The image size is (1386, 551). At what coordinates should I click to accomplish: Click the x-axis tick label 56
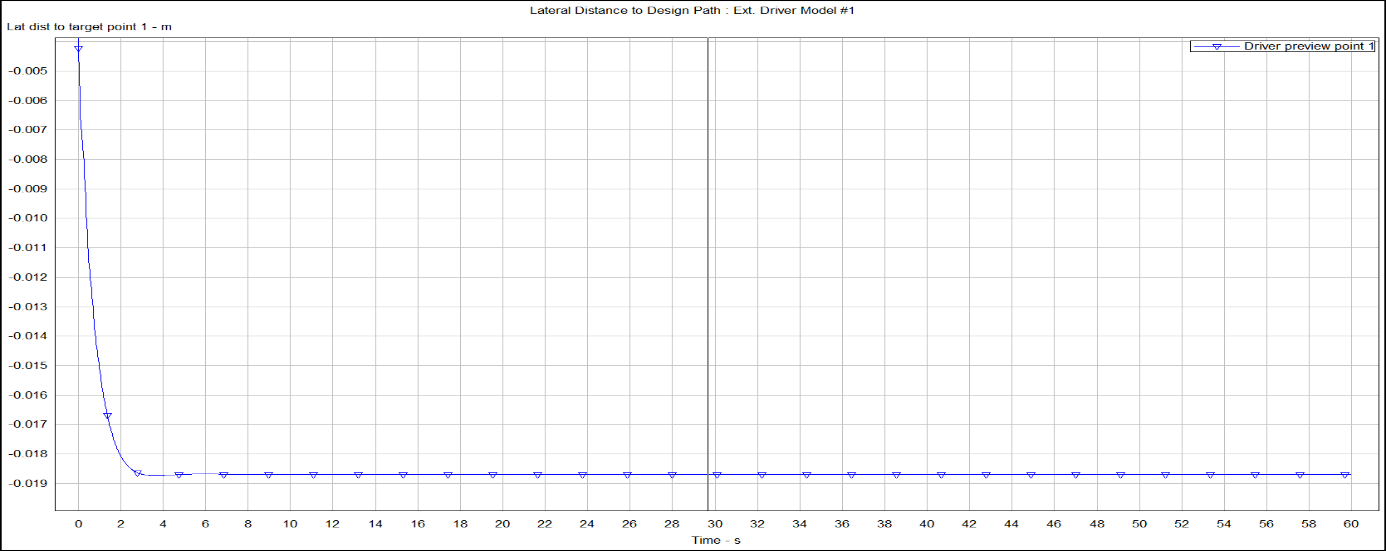(1266, 523)
